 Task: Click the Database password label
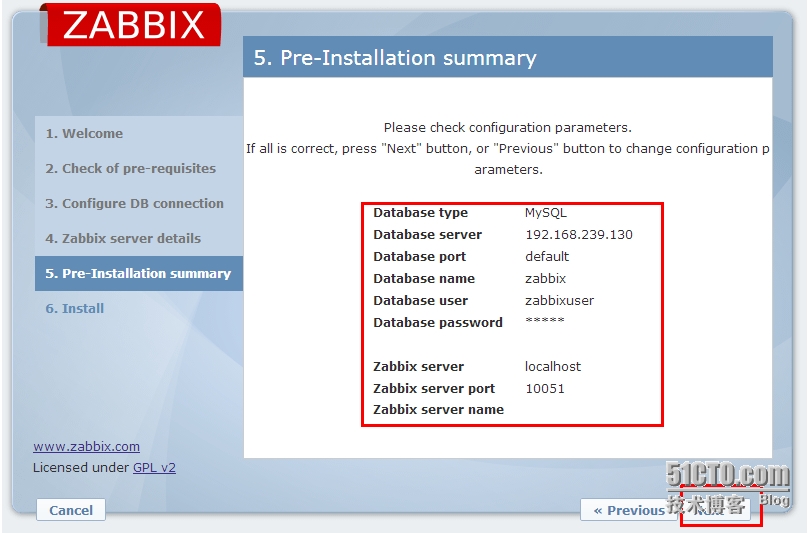coord(438,322)
